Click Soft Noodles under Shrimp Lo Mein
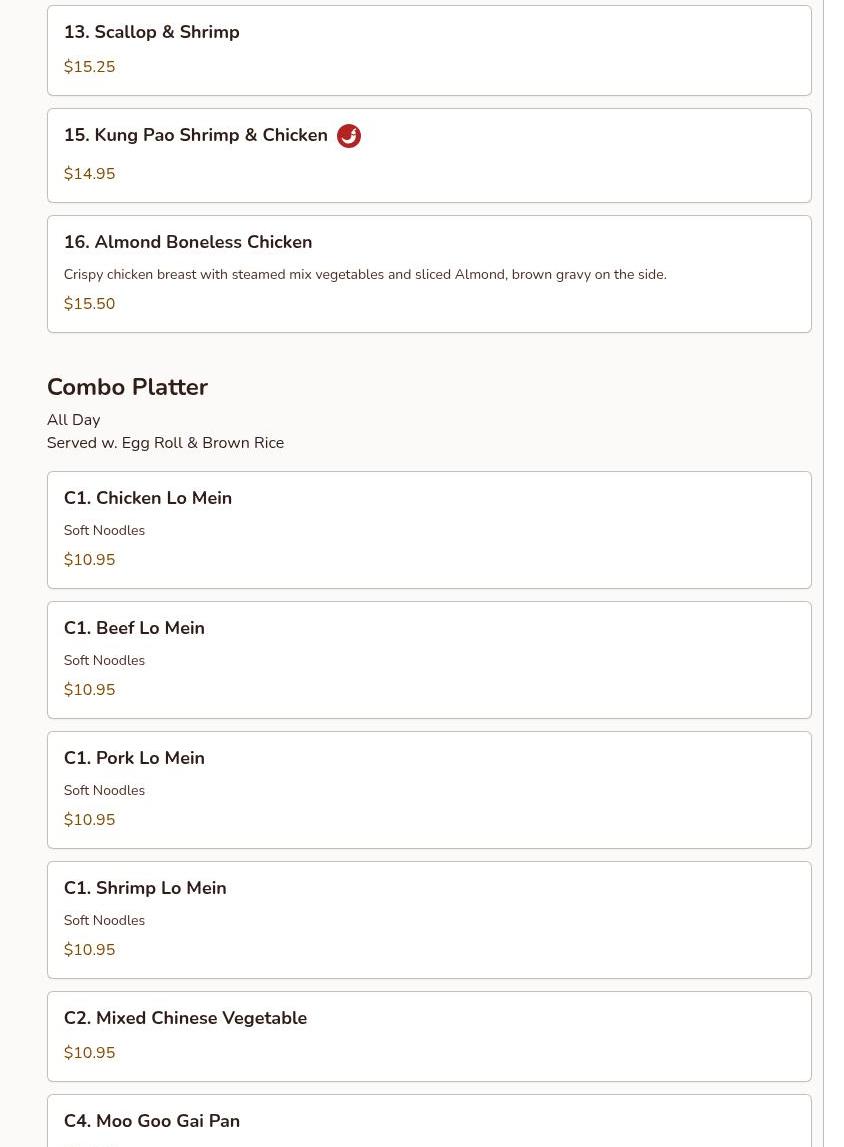The width and height of the screenshot is (844, 1147). tap(104, 920)
